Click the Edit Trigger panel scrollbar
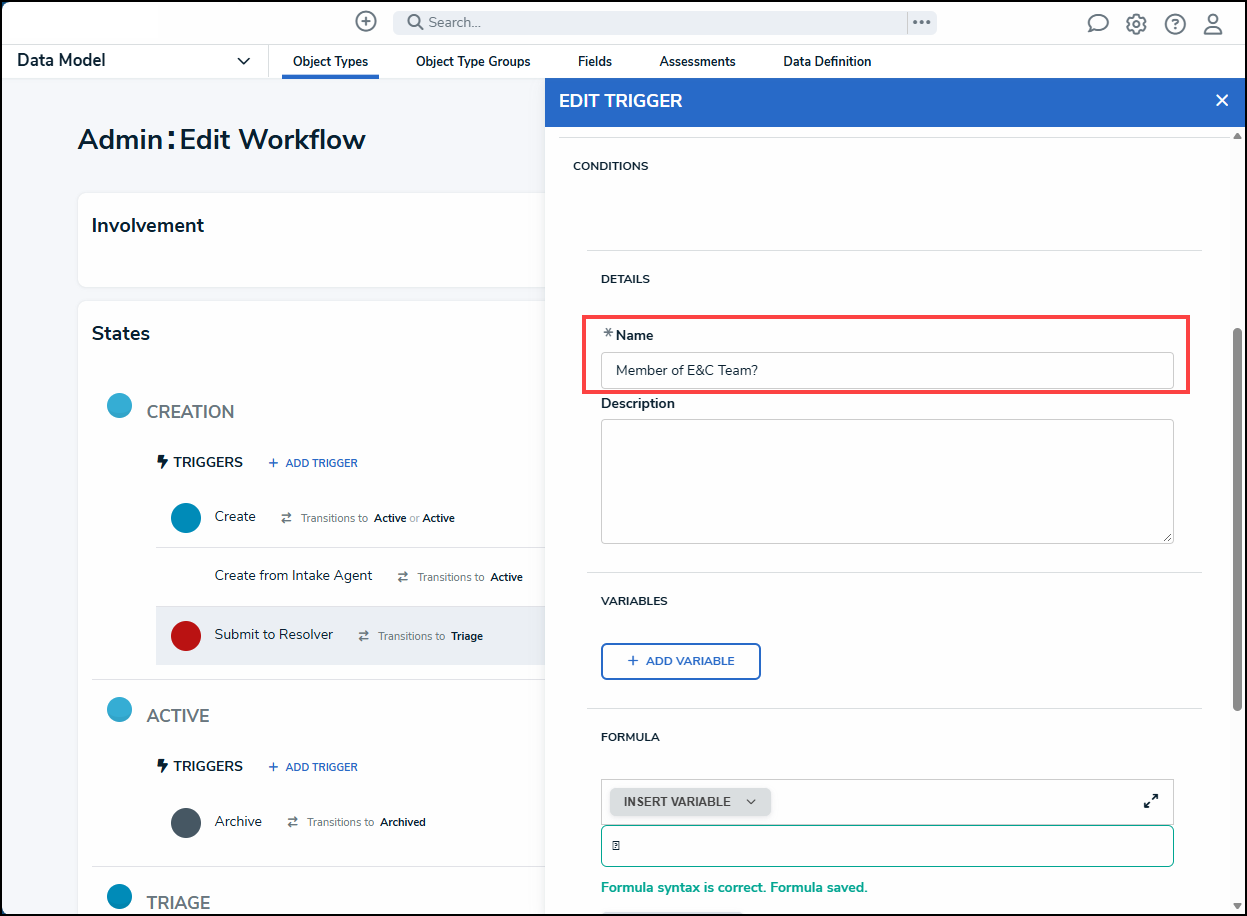1247x916 pixels. tap(1238, 520)
